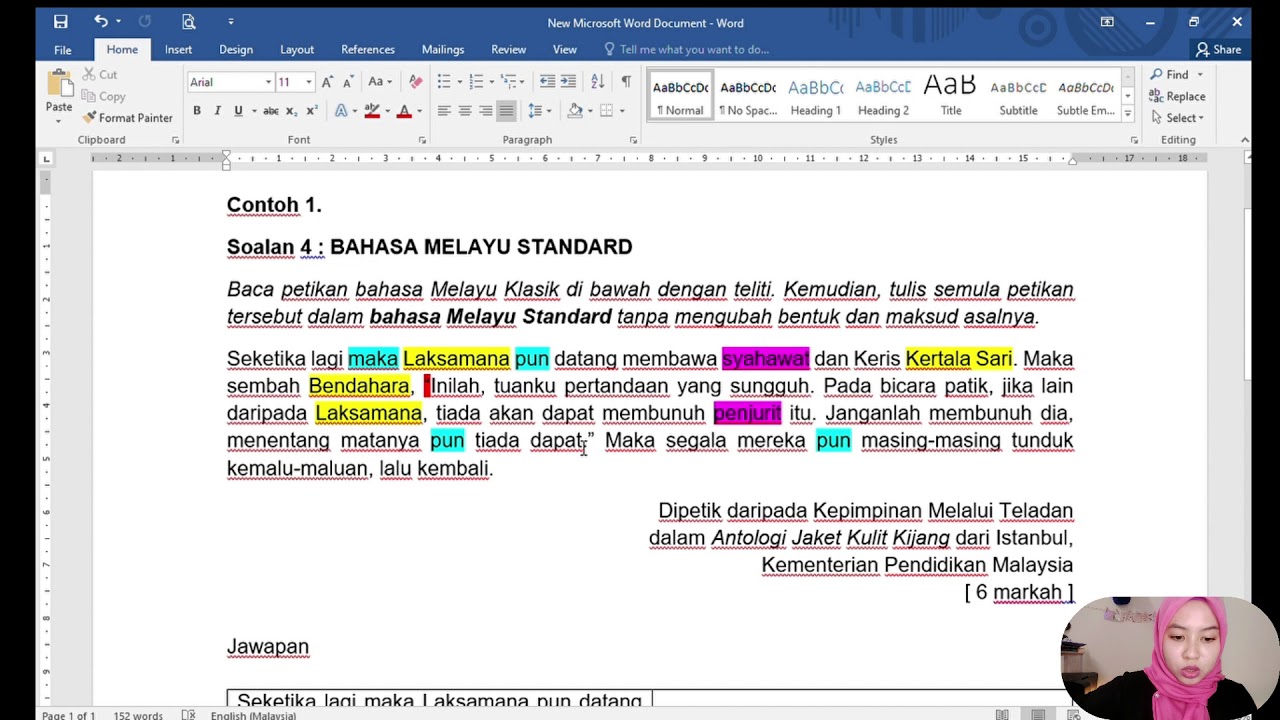This screenshot has width=1280, height=720.
Task: Align text to the right
Action: [485, 111]
